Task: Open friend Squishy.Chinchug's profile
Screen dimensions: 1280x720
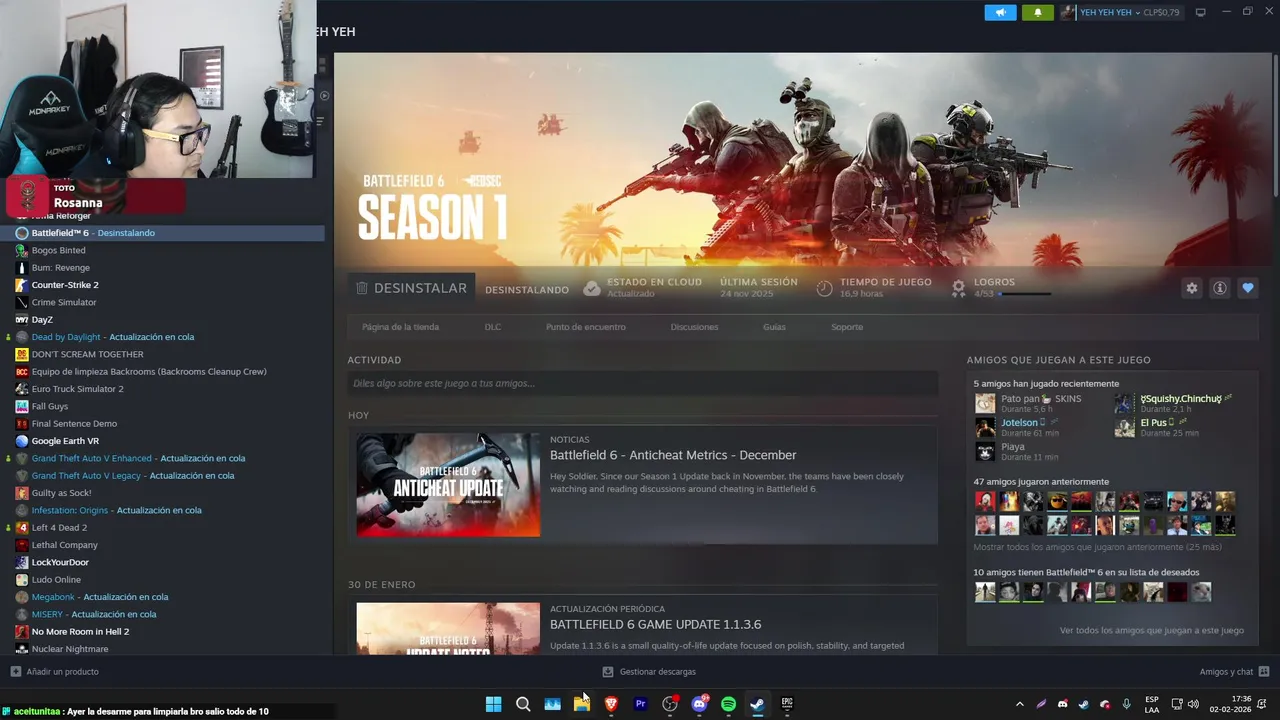Action: 1181,399
